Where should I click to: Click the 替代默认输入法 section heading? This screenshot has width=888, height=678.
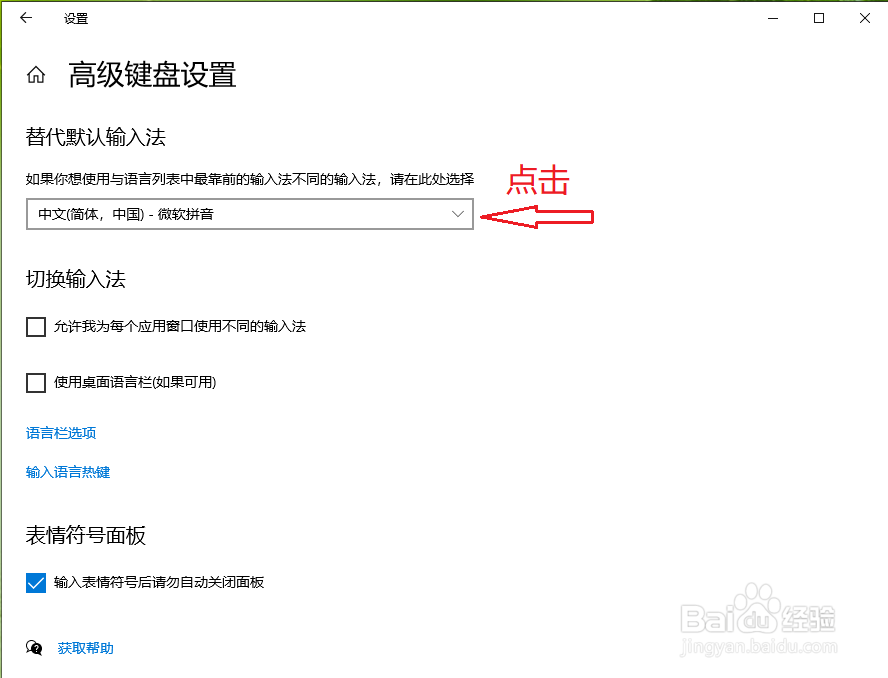[96, 137]
